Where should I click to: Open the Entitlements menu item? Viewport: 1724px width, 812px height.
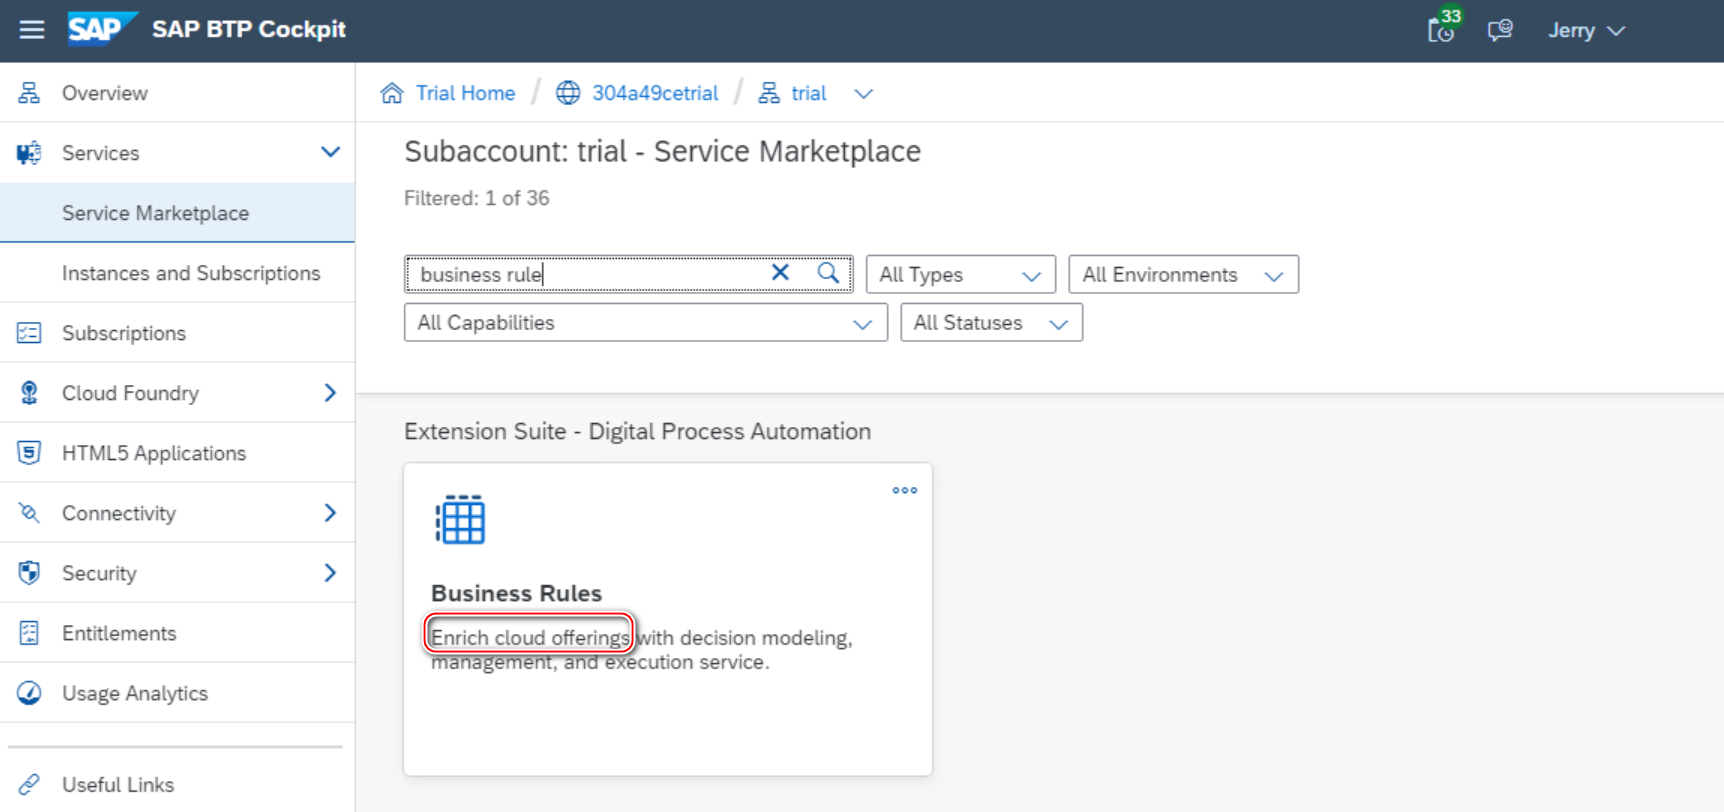click(x=119, y=633)
